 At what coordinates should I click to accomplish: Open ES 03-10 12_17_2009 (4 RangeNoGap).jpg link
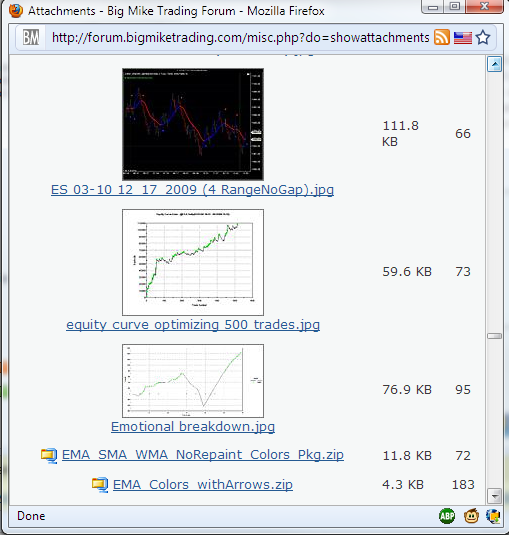(x=192, y=190)
